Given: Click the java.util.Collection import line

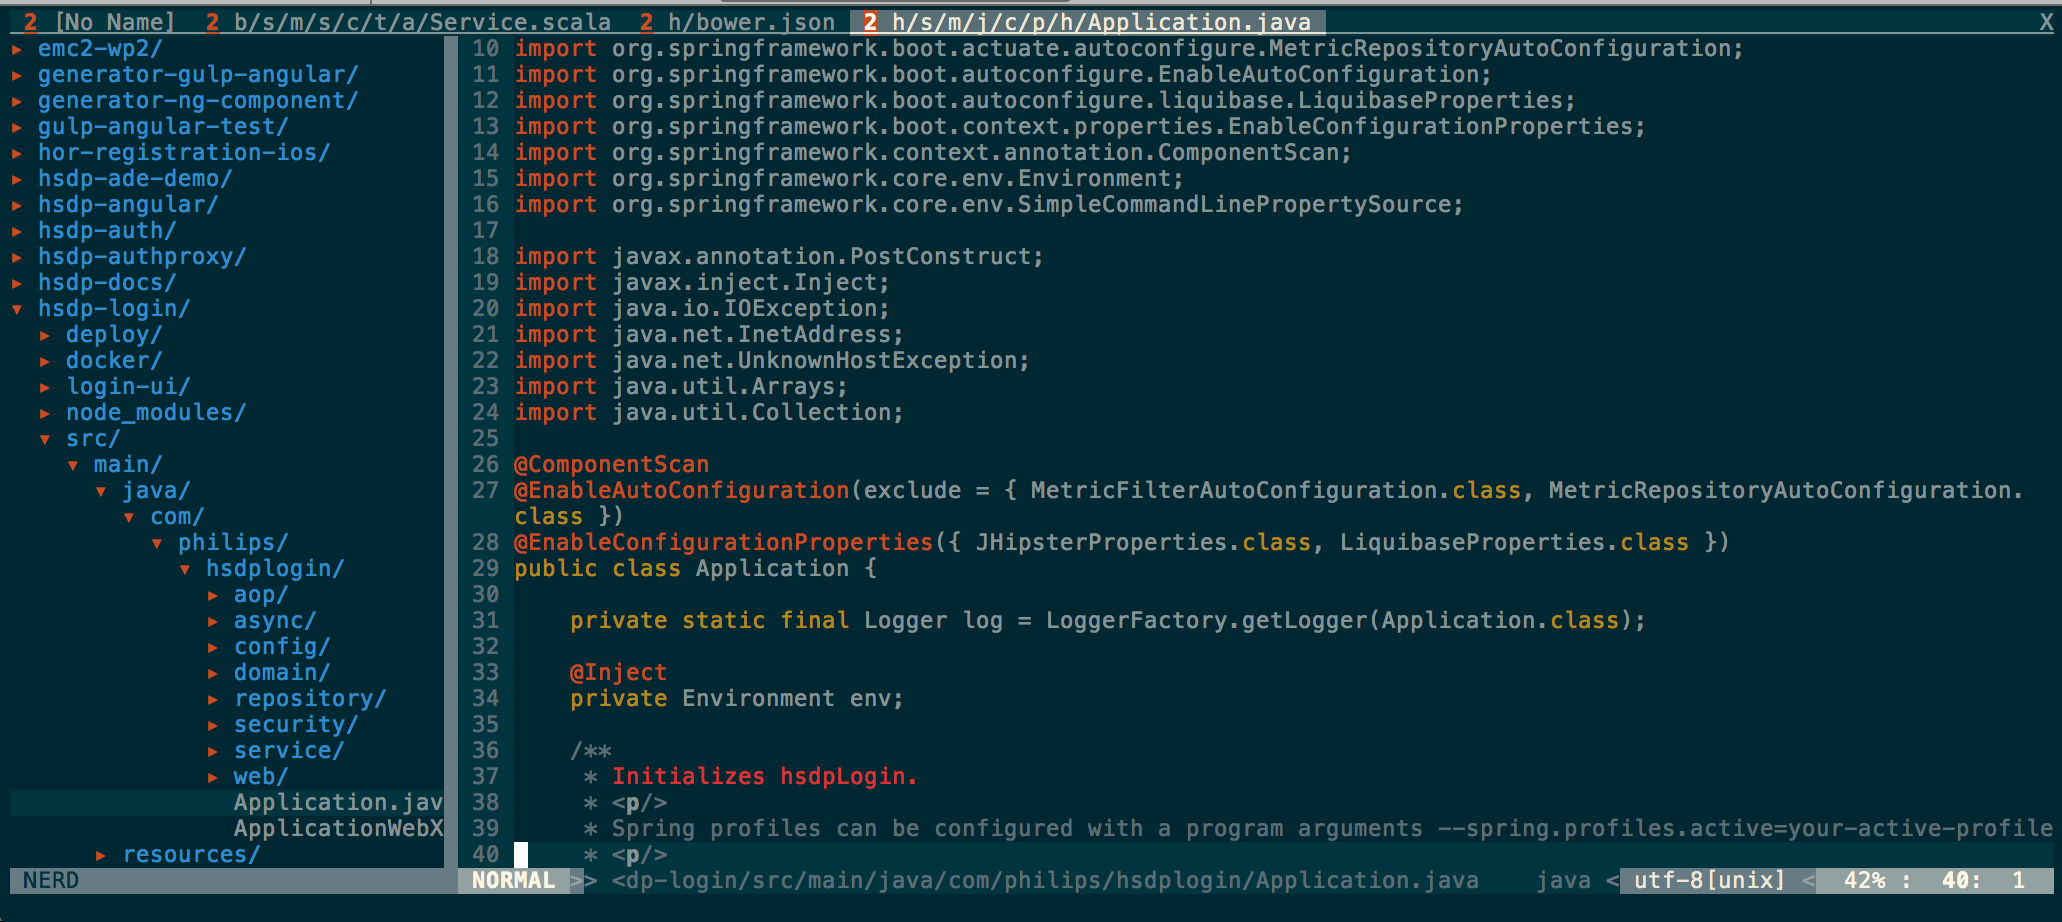Looking at the screenshot, I should pyautogui.click(x=709, y=413).
